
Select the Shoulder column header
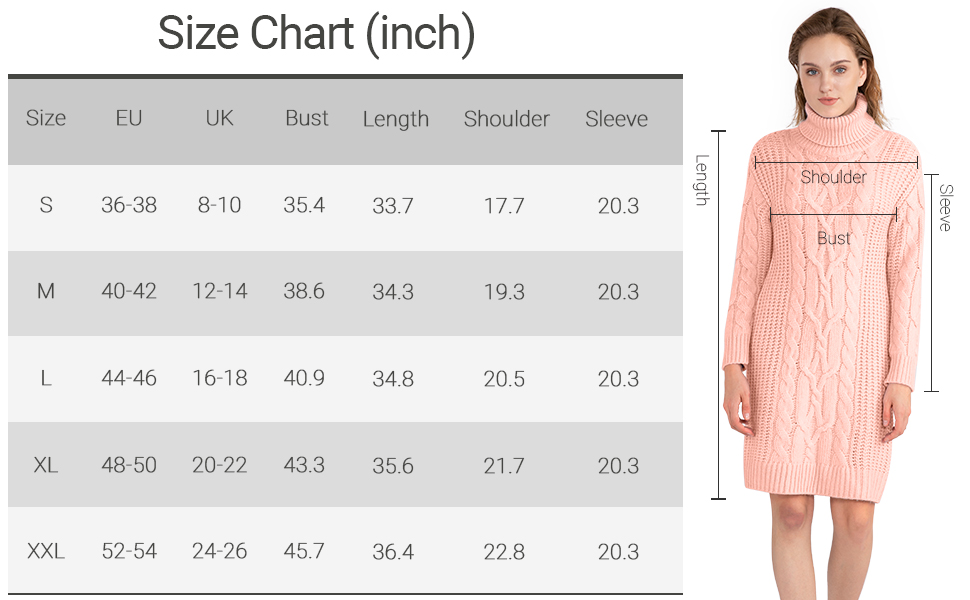tap(506, 119)
